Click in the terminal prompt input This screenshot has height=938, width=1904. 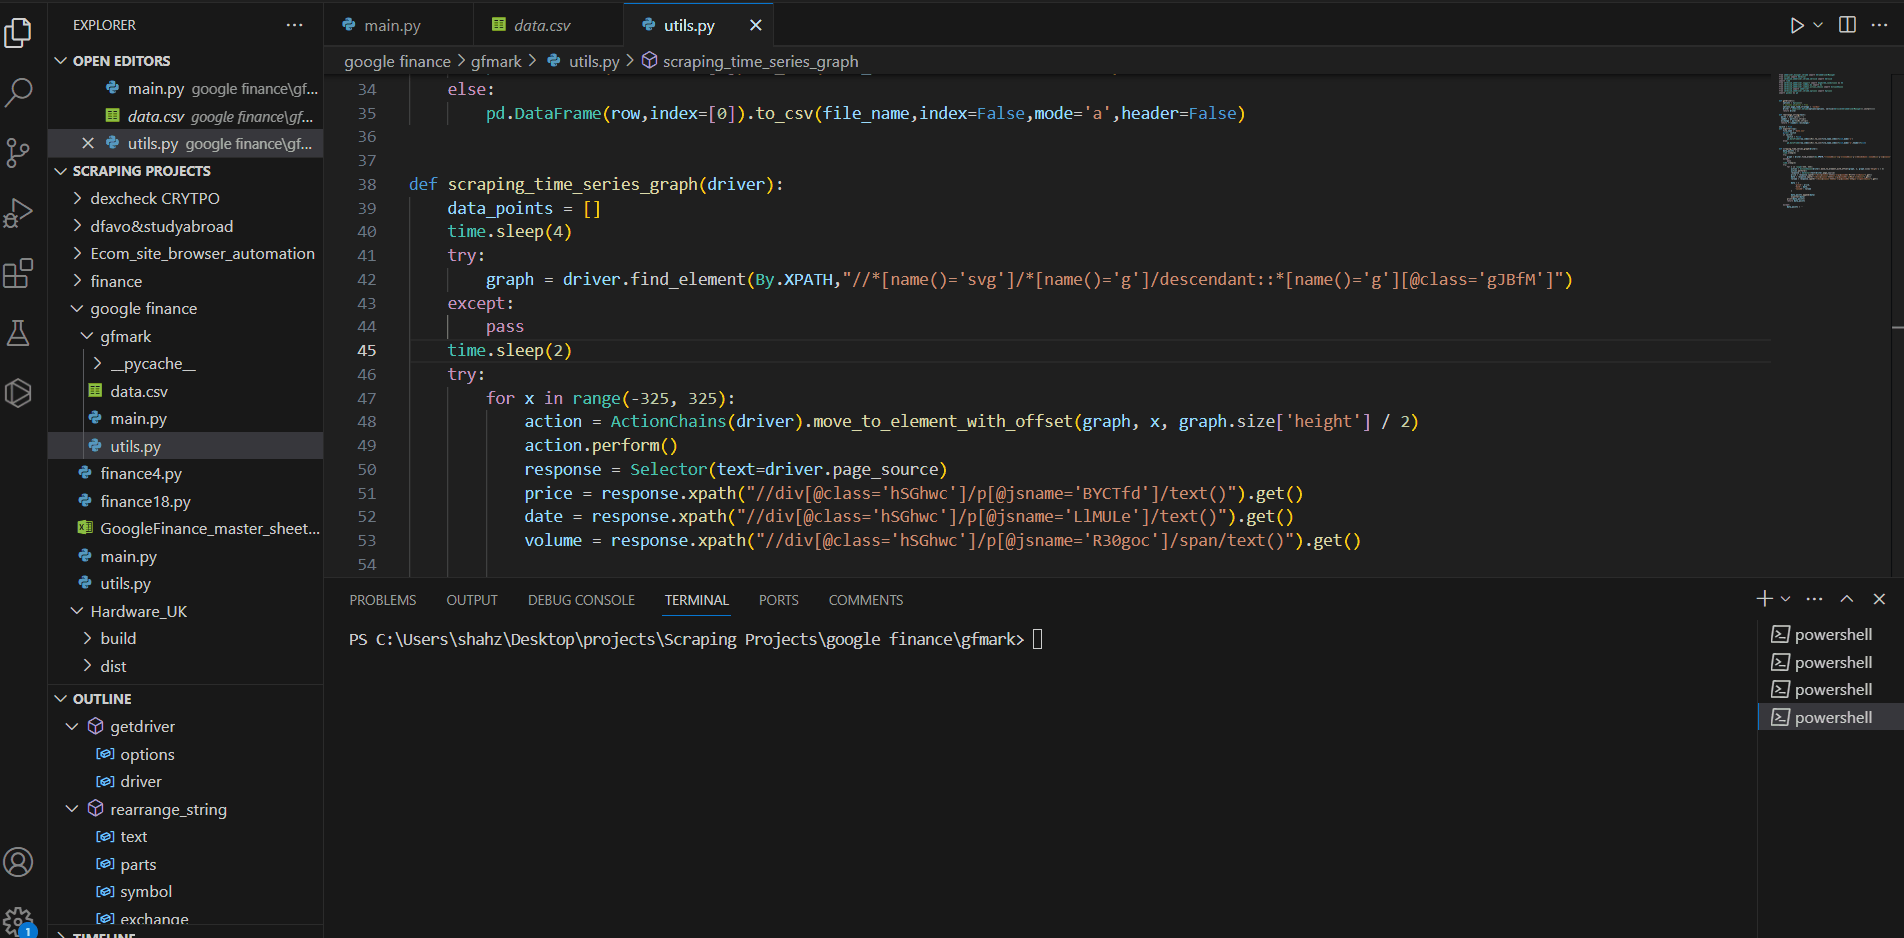click(1037, 639)
